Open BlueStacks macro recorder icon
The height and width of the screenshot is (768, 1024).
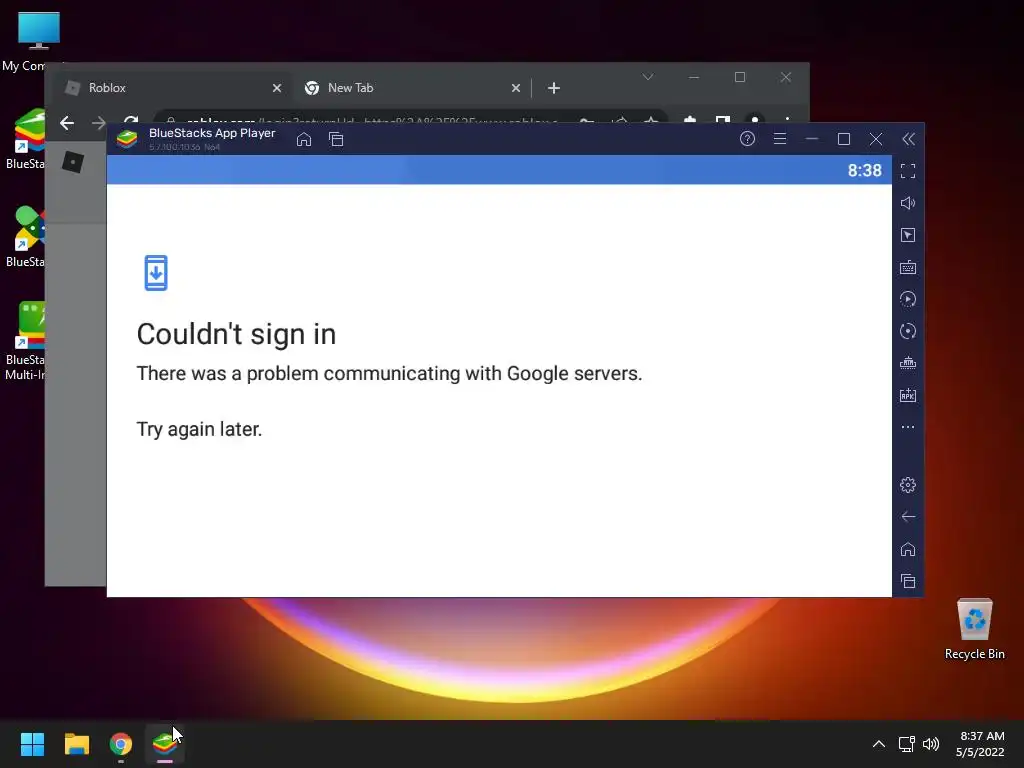click(908, 299)
